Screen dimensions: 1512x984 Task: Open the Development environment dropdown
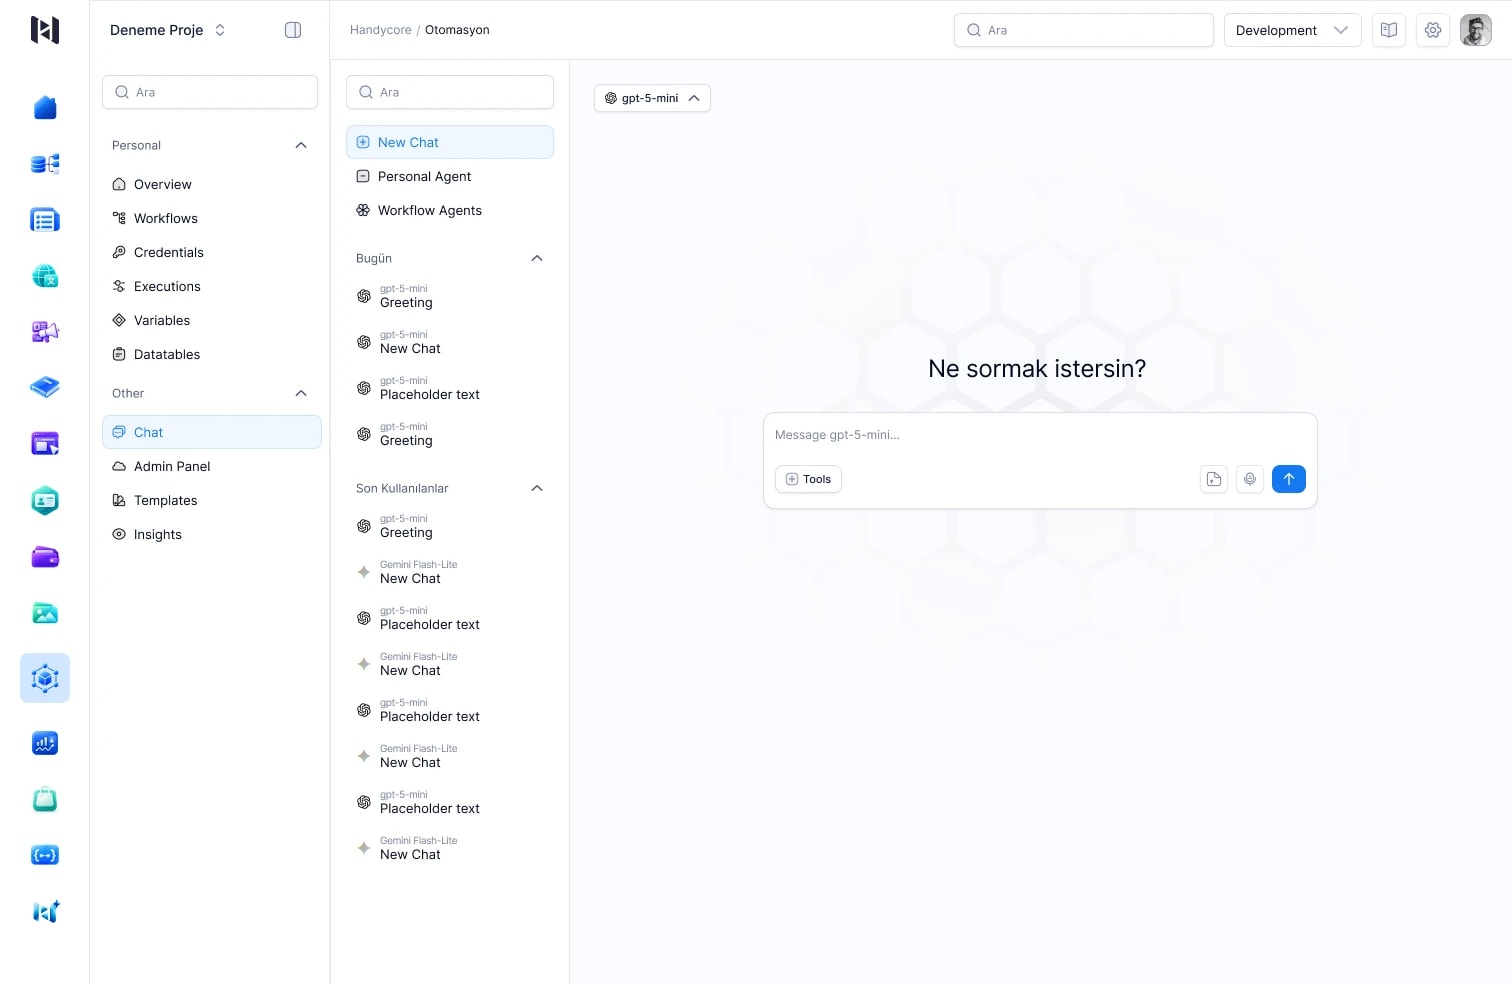point(1292,30)
